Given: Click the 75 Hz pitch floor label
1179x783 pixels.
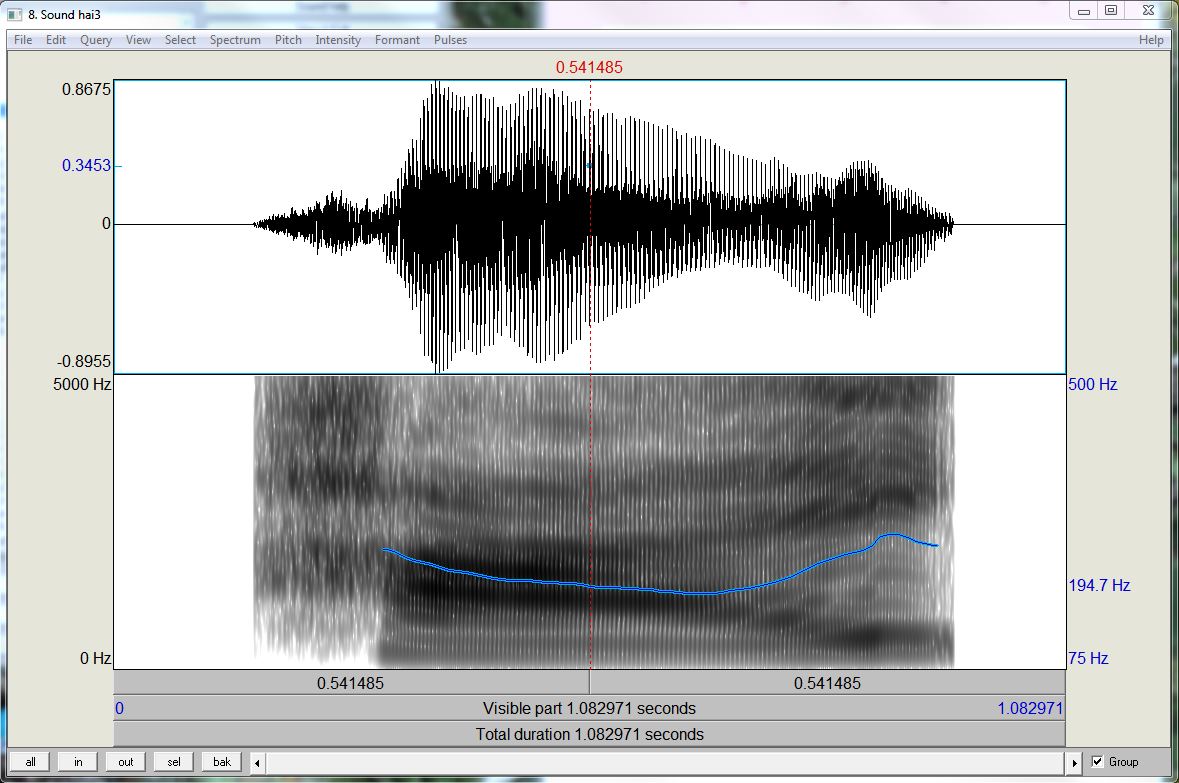Looking at the screenshot, I should pyautogui.click(x=1088, y=658).
